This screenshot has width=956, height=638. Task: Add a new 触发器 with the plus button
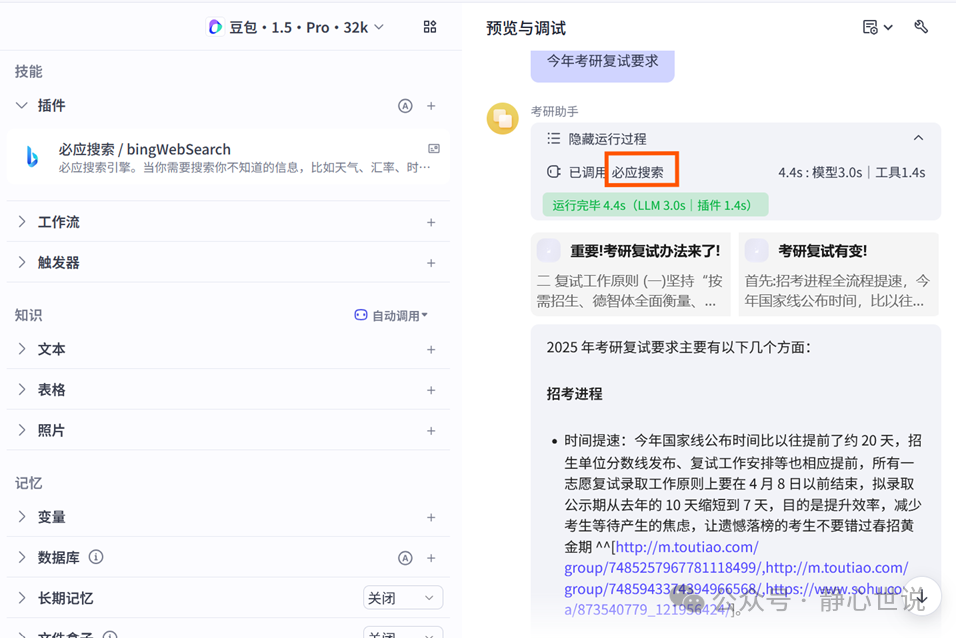tap(432, 262)
